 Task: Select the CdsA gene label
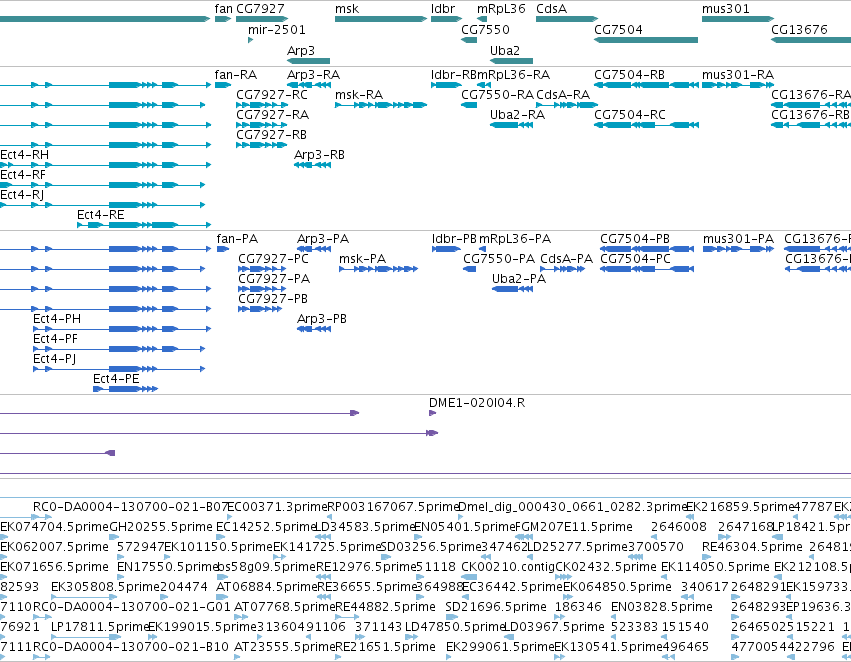pos(551,9)
